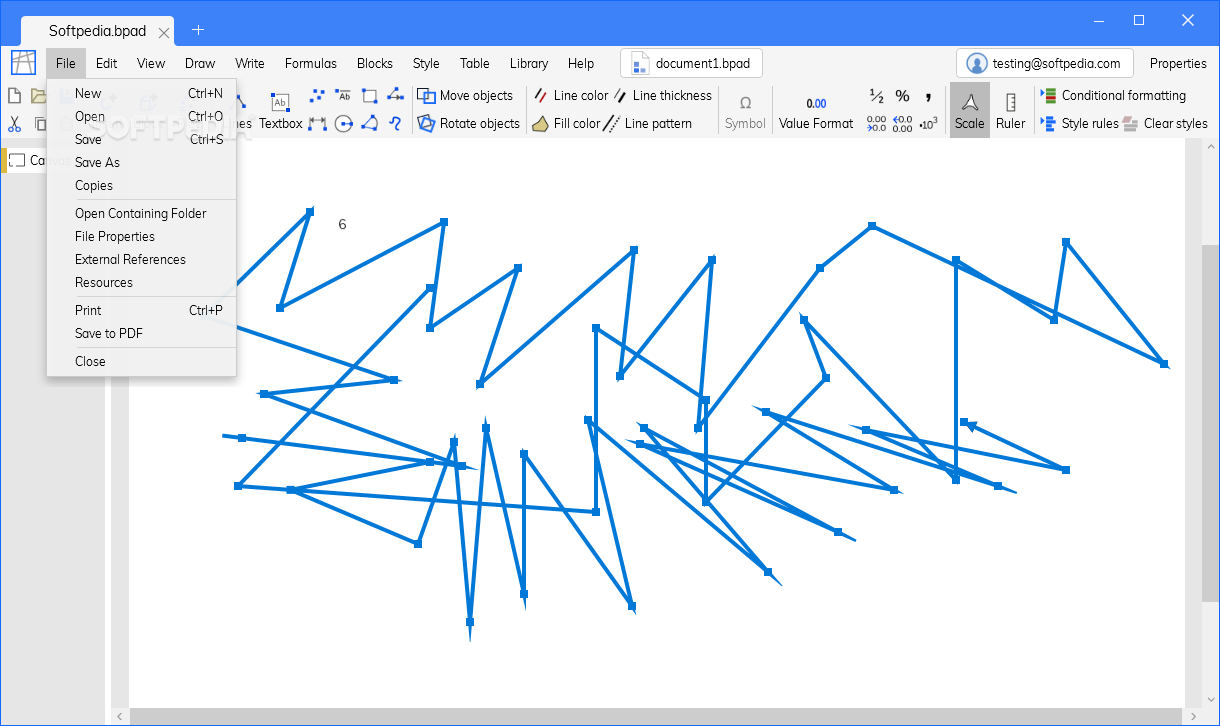This screenshot has width=1220, height=726.
Task: Open Value Format options
Action: [816, 111]
